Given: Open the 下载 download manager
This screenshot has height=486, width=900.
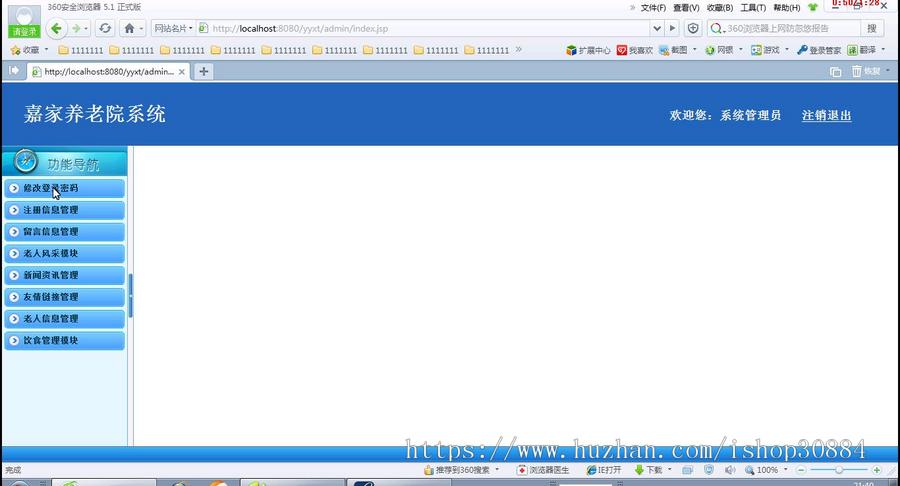Looking at the screenshot, I should (x=649, y=470).
